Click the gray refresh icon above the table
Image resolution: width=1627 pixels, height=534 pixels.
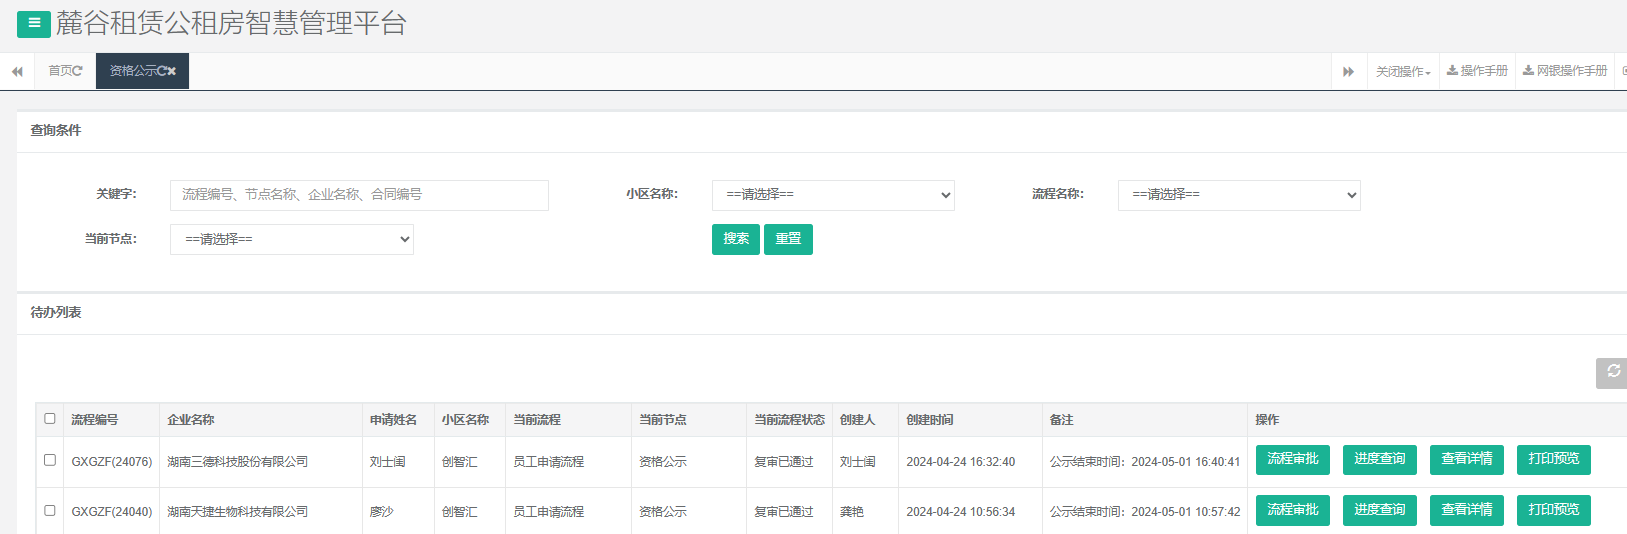point(1612,372)
